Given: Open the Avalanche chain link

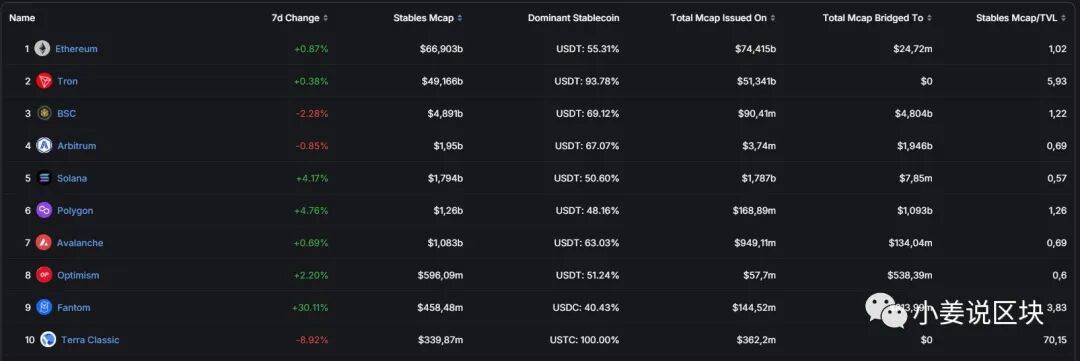Looking at the screenshot, I should click(80, 243).
